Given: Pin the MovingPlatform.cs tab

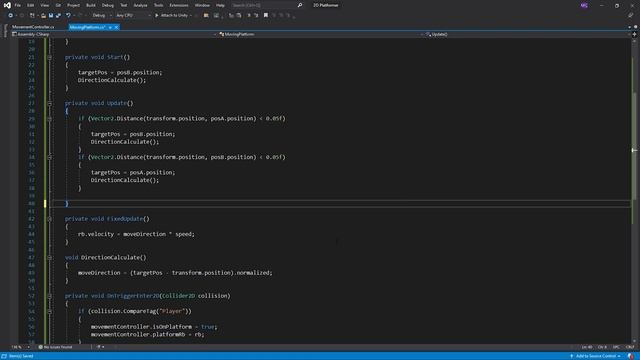Looking at the screenshot, I should pos(110,27).
